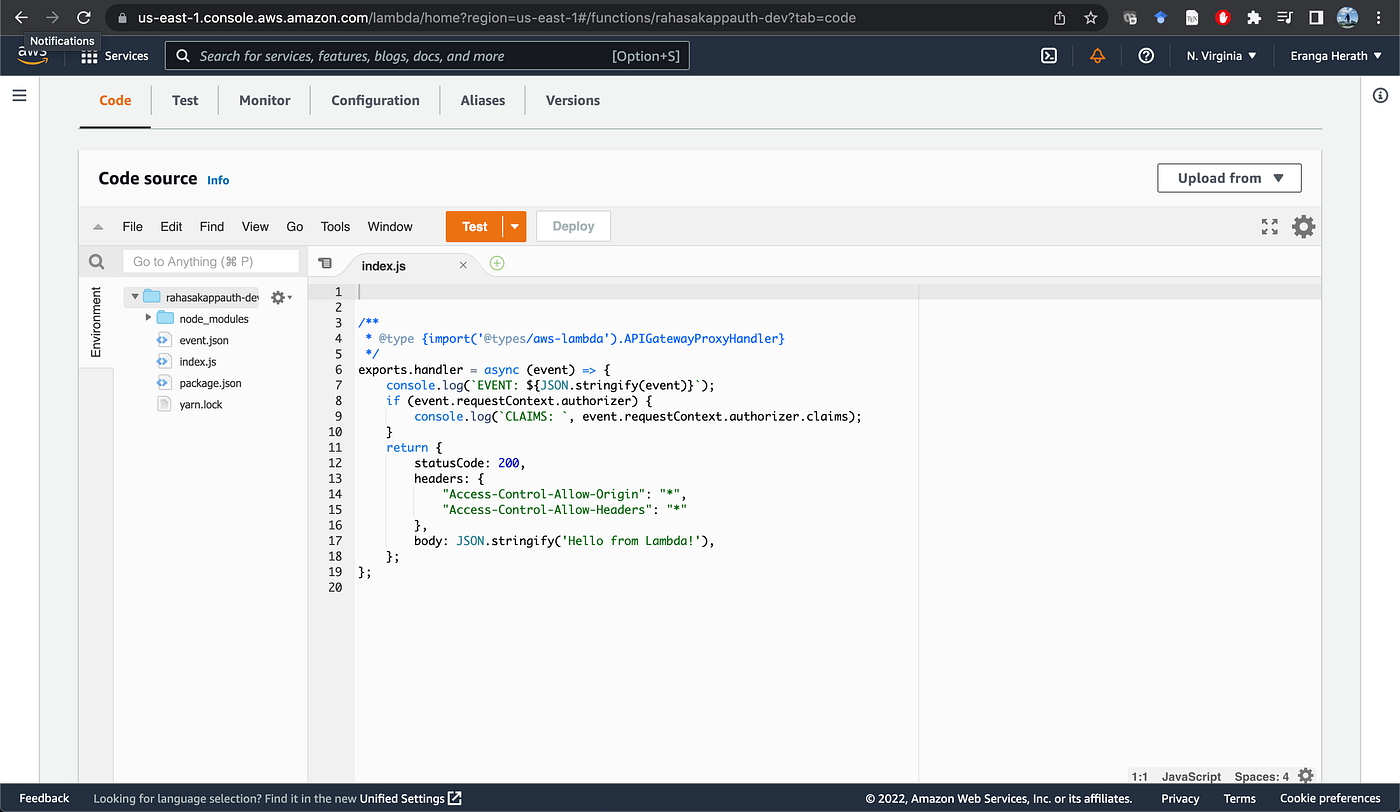1400x812 pixels.
Task: Open the Versions tab
Action: click(x=573, y=100)
